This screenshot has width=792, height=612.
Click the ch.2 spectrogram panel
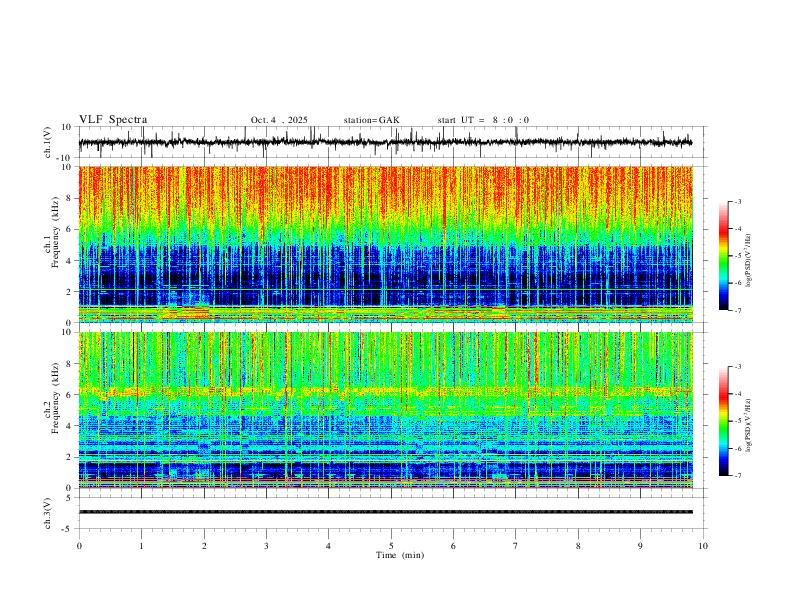click(385, 410)
